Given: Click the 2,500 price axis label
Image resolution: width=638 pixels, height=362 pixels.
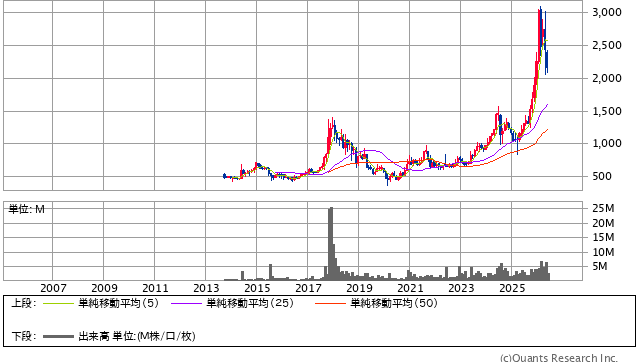Looking at the screenshot, I should tap(607, 45).
